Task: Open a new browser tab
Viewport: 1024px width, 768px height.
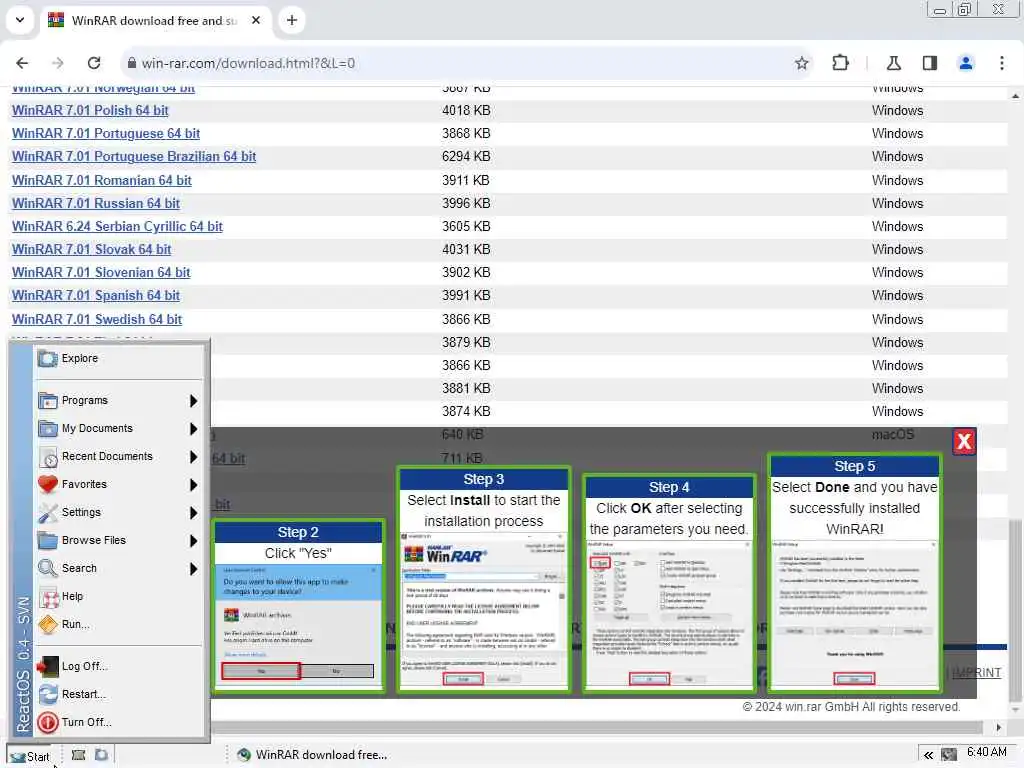Action: point(292,20)
